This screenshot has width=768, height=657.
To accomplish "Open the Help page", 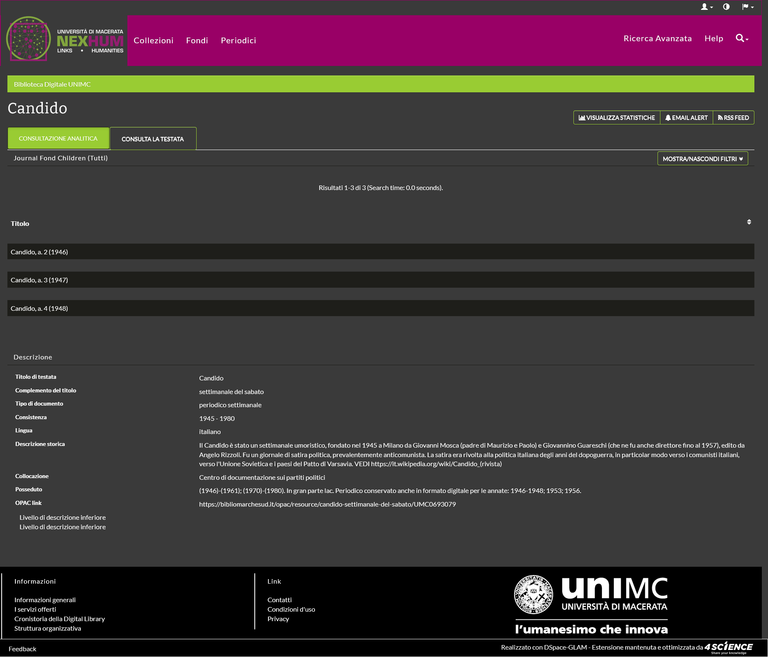I will click(x=714, y=38).
